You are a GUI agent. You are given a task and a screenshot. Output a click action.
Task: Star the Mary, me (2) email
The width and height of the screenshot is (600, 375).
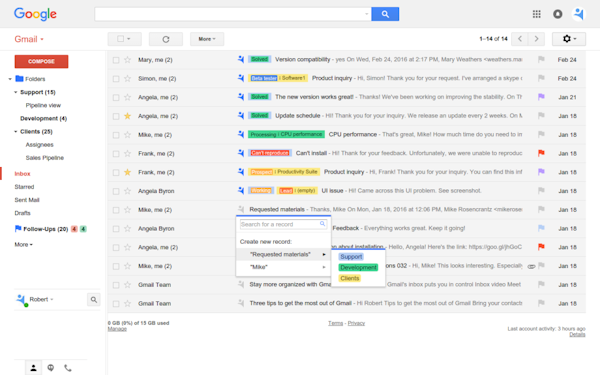click(x=127, y=60)
